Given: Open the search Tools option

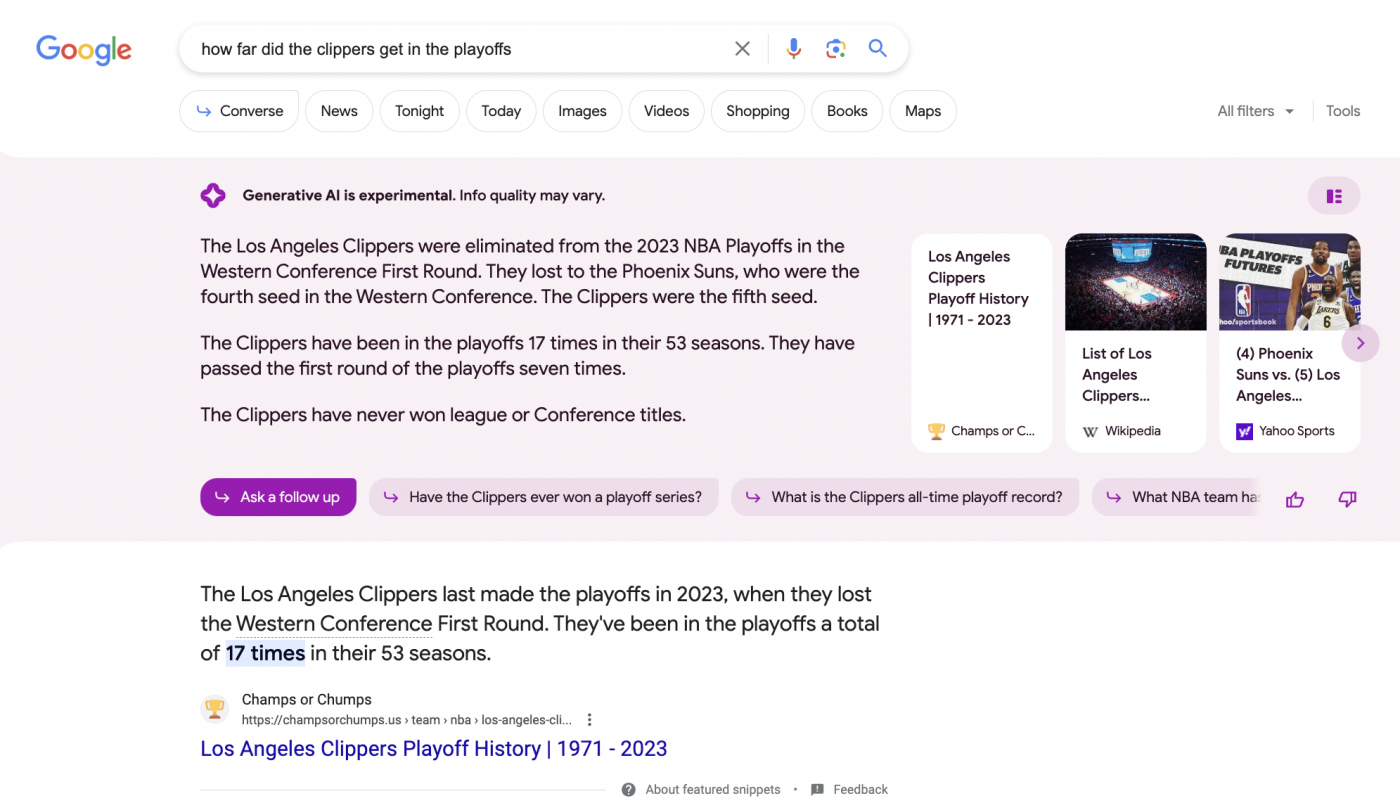Looking at the screenshot, I should 1343,111.
